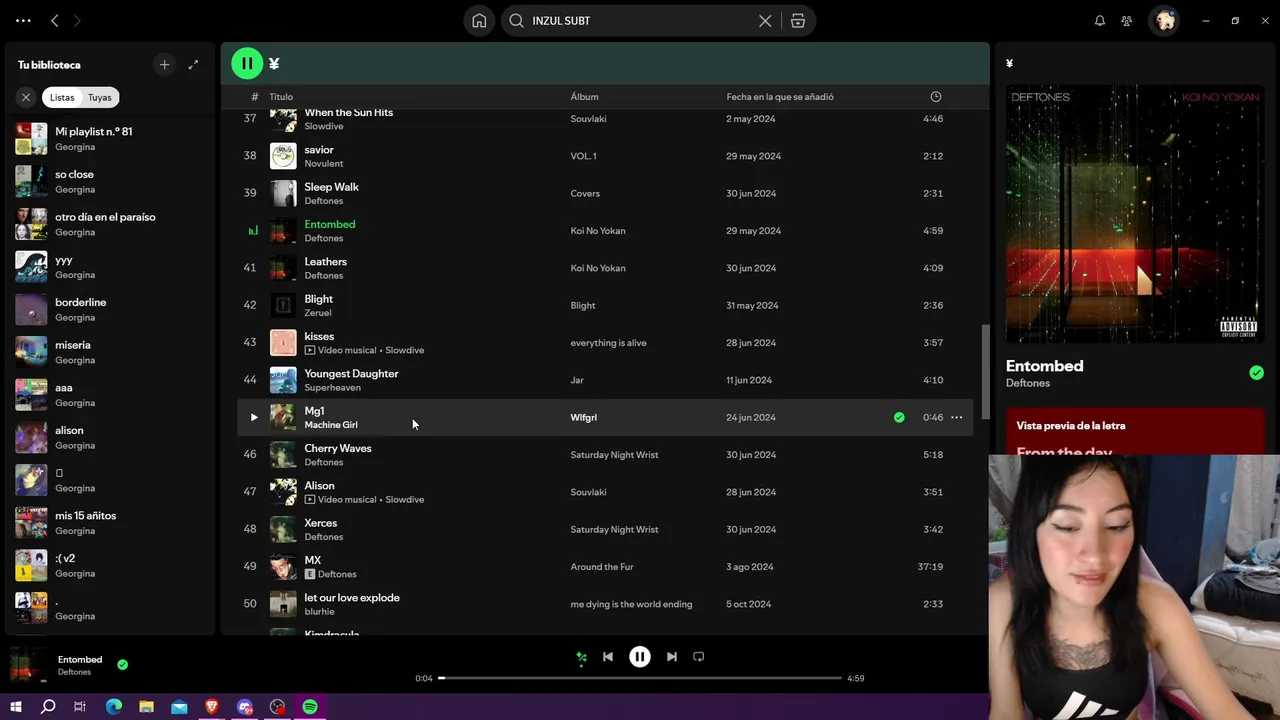Click the Koi No Yokan album cover art
Image resolution: width=1280 pixels, height=720 pixels.
(x=1134, y=214)
